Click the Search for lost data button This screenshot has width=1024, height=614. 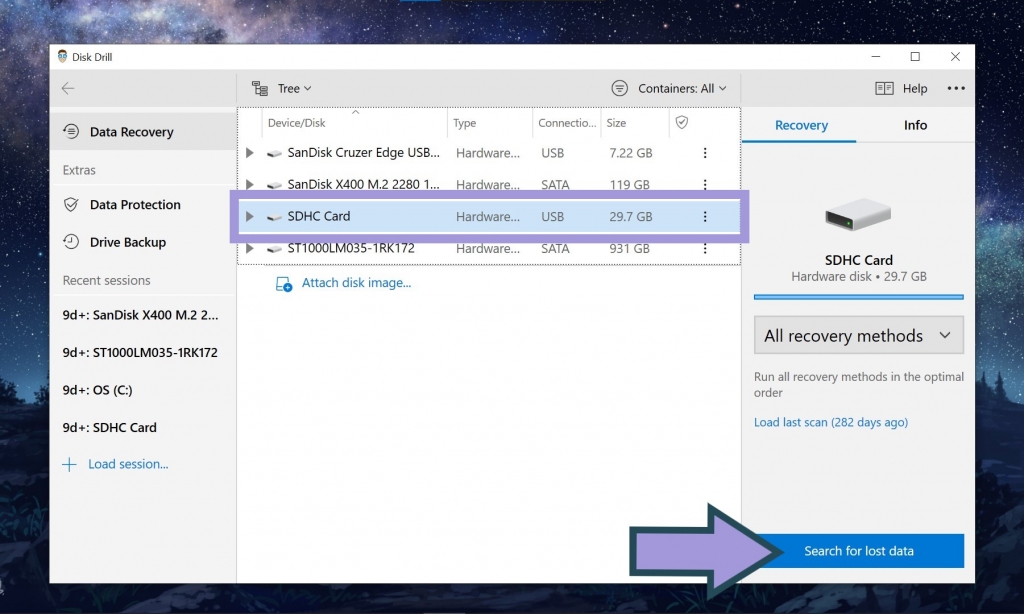858,551
